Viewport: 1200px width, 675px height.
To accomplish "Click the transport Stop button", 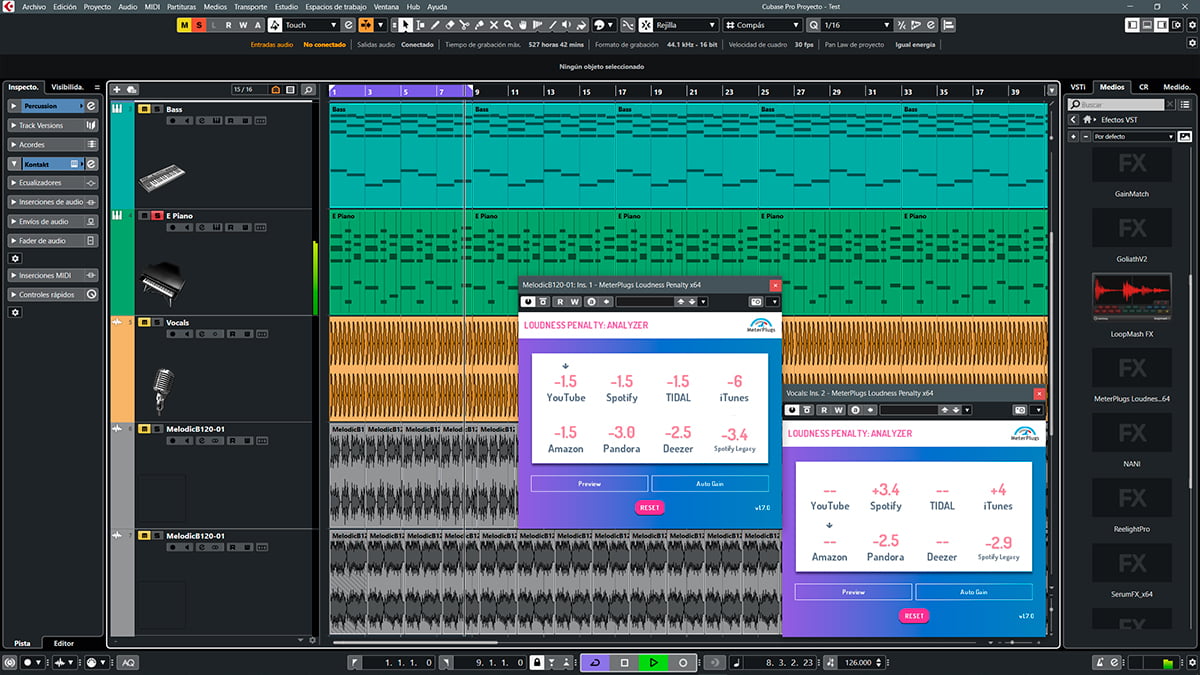I will (x=624, y=662).
